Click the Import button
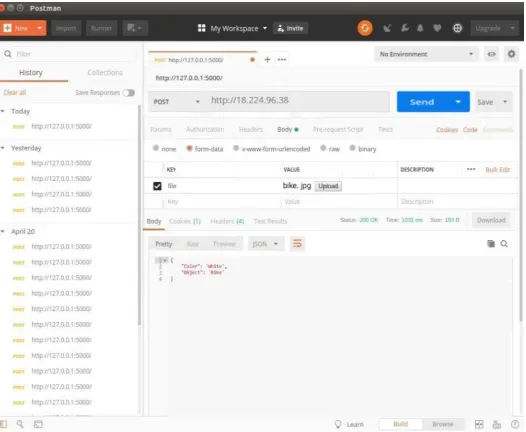Image resolution: width=526 pixels, height=432 pixels. 66,28
